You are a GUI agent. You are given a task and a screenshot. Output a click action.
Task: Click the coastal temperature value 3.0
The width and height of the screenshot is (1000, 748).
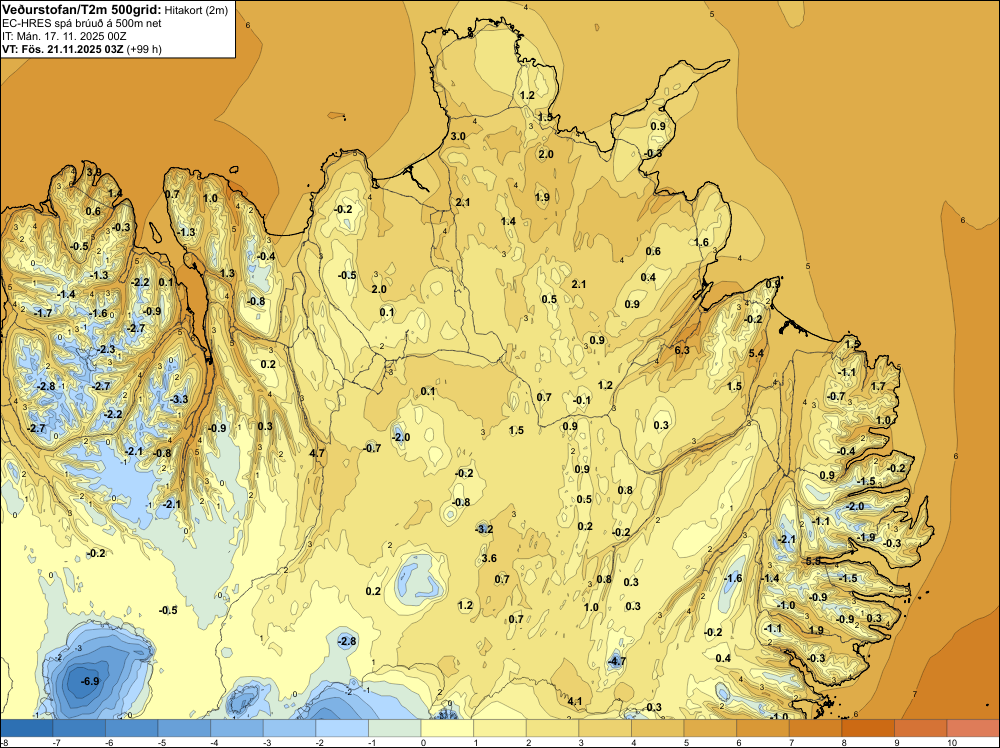tap(458, 136)
